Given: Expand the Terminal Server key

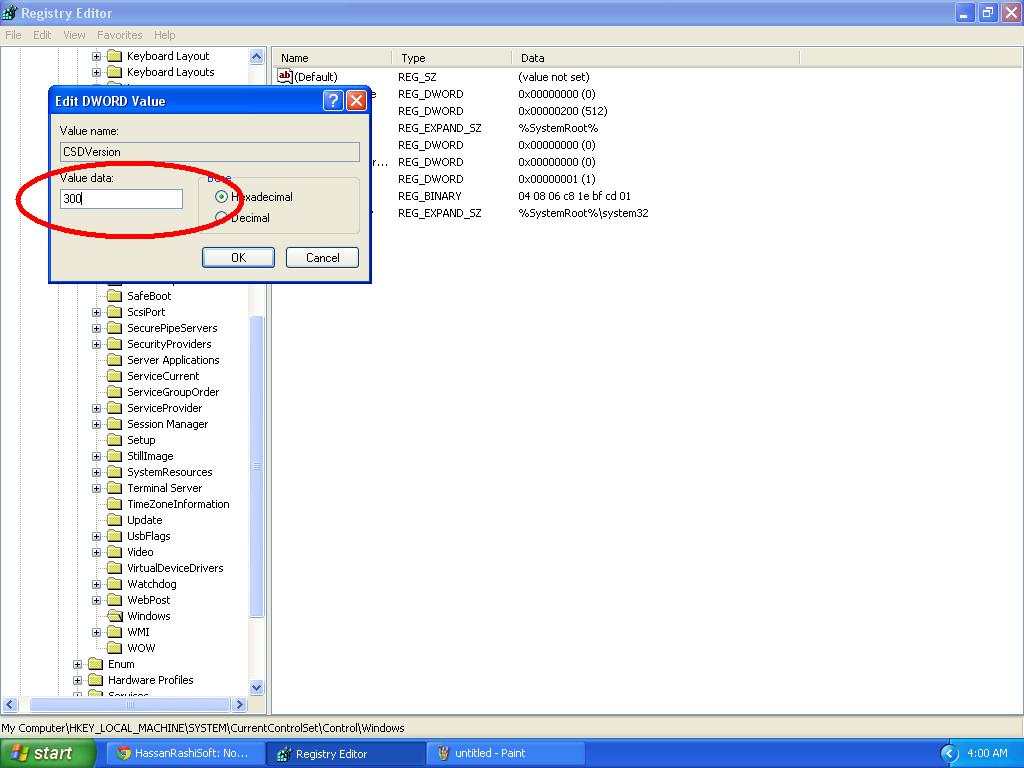Looking at the screenshot, I should pos(97,488).
